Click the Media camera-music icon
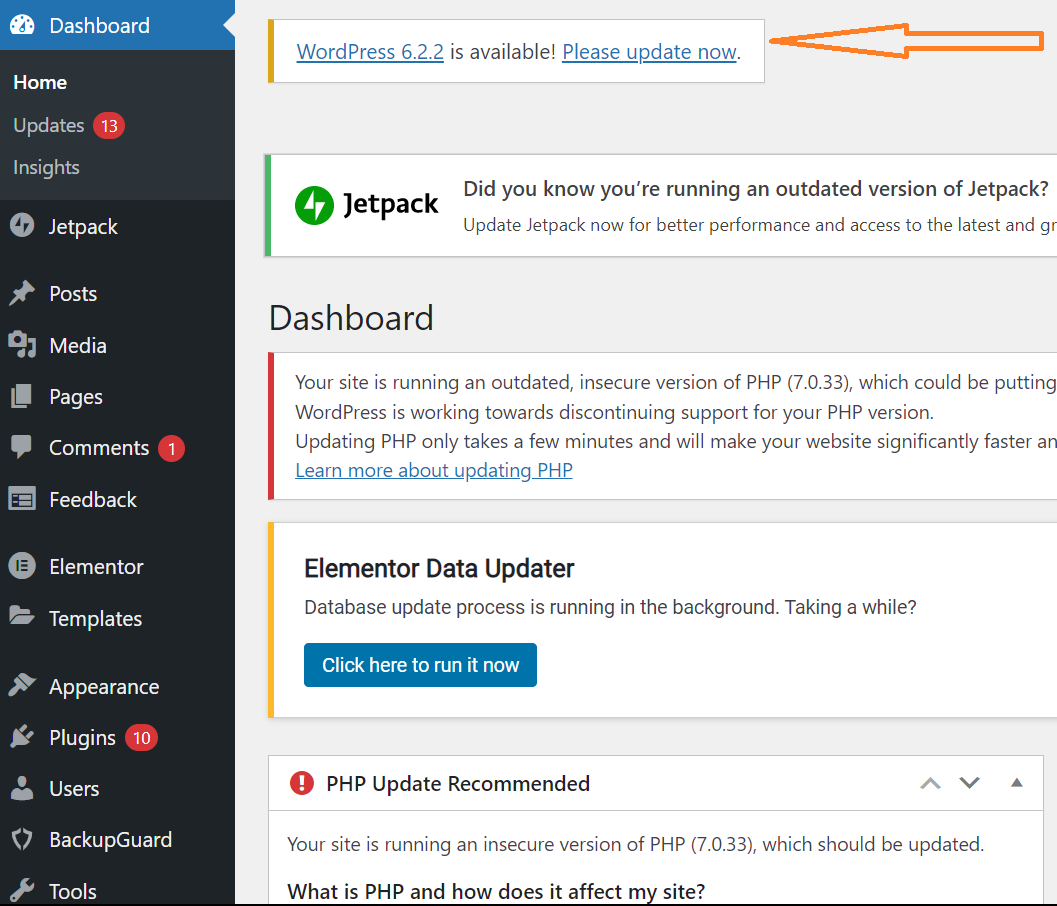This screenshot has width=1057, height=906. click(22, 345)
